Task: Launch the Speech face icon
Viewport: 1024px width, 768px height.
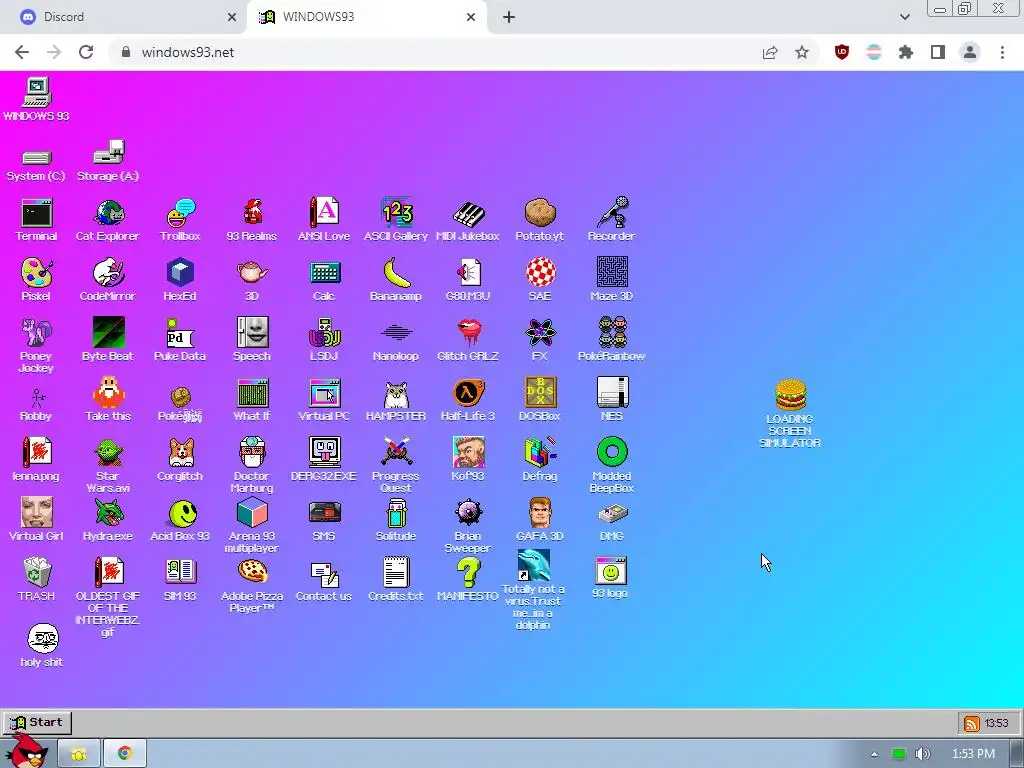Action: pos(252,340)
